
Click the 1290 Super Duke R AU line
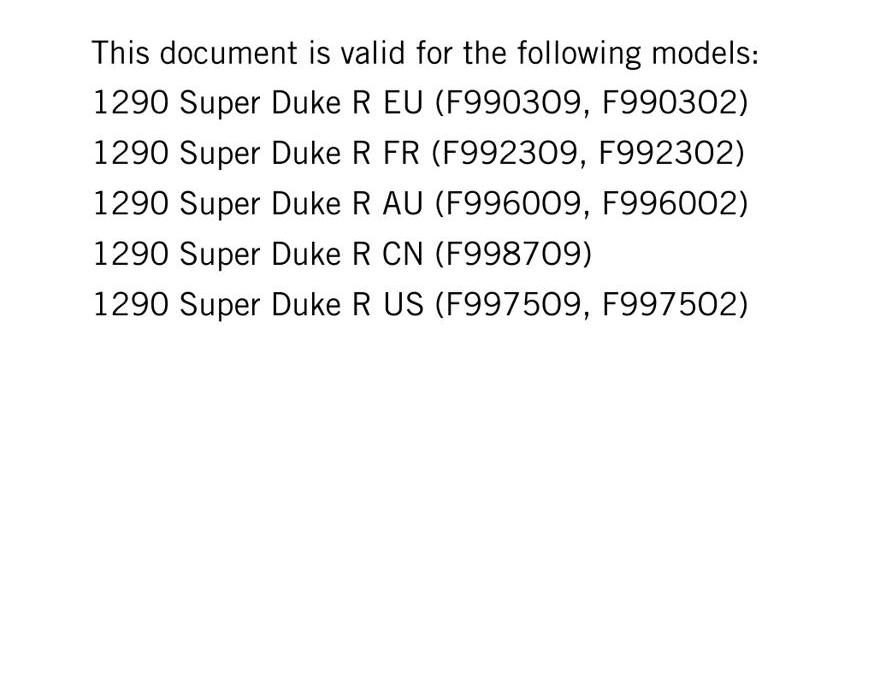(x=420, y=204)
